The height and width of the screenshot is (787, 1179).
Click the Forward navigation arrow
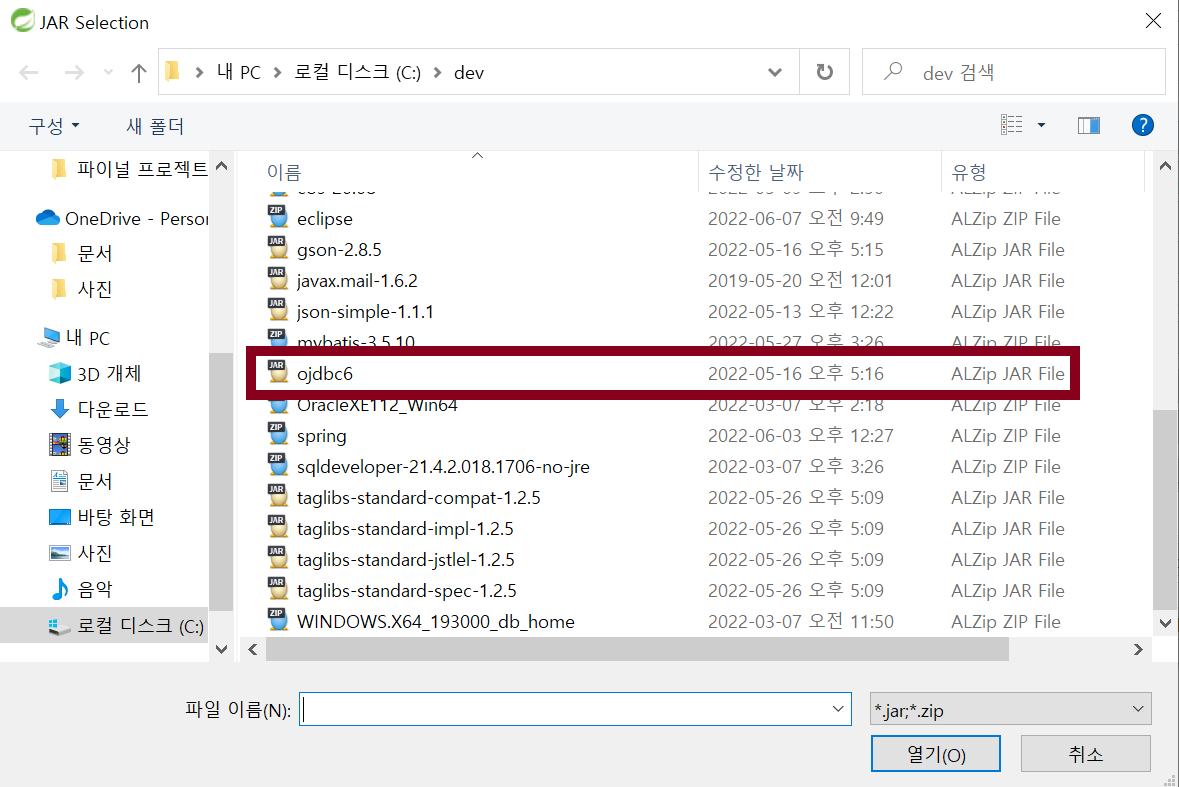pyautogui.click(x=74, y=72)
